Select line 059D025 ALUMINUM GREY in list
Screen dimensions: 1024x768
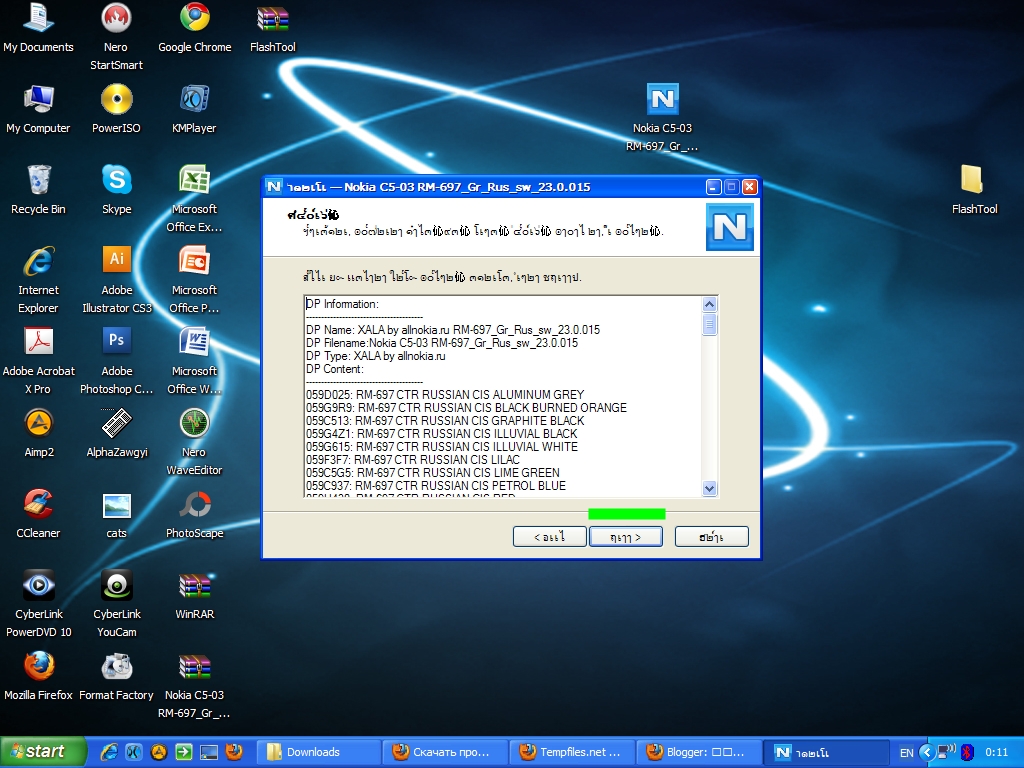pos(445,394)
